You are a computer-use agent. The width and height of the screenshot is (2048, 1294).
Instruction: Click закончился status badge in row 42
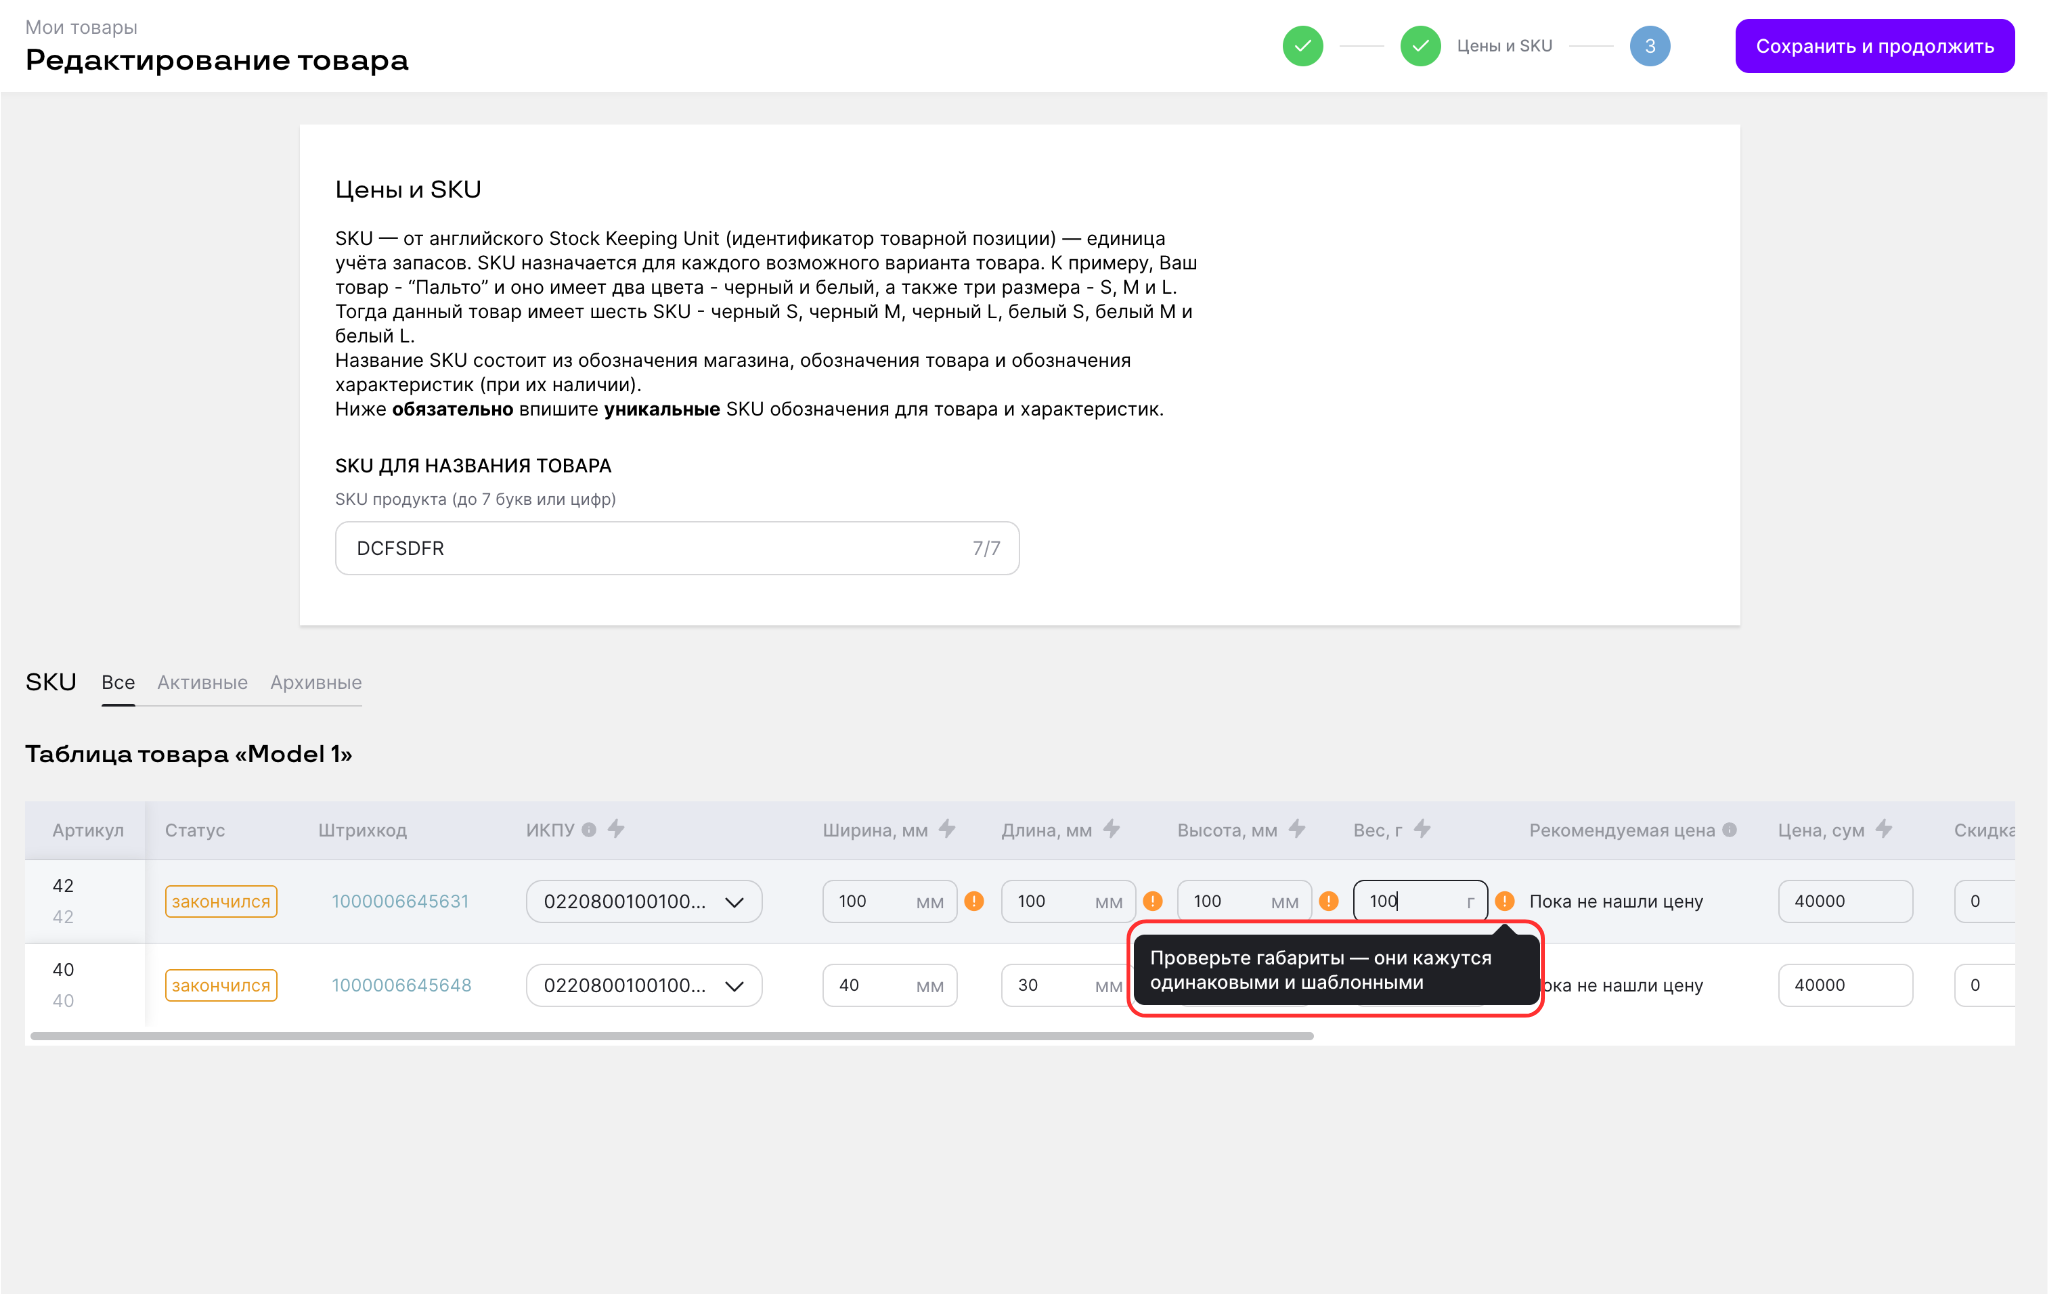(x=221, y=901)
